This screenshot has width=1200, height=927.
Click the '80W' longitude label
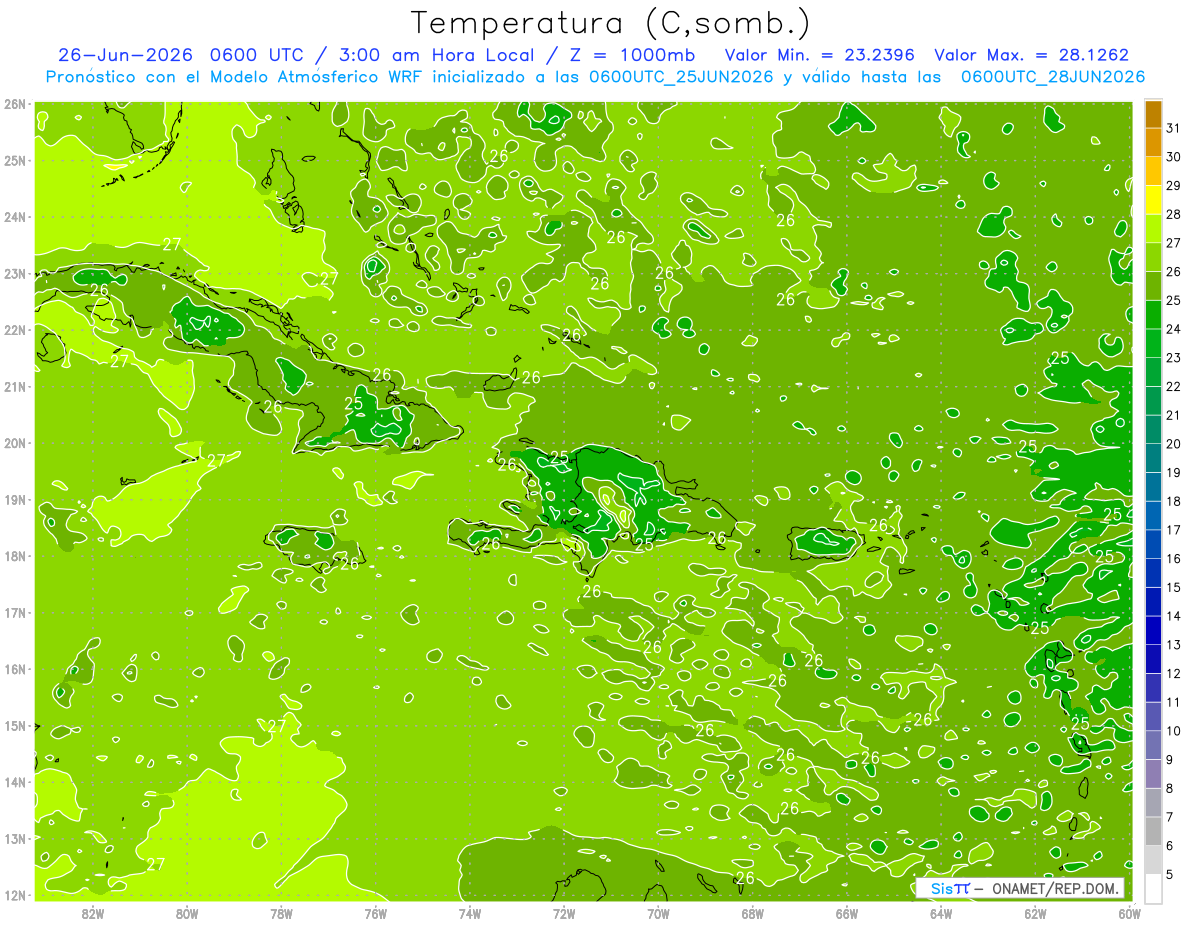(x=187, y=913)
